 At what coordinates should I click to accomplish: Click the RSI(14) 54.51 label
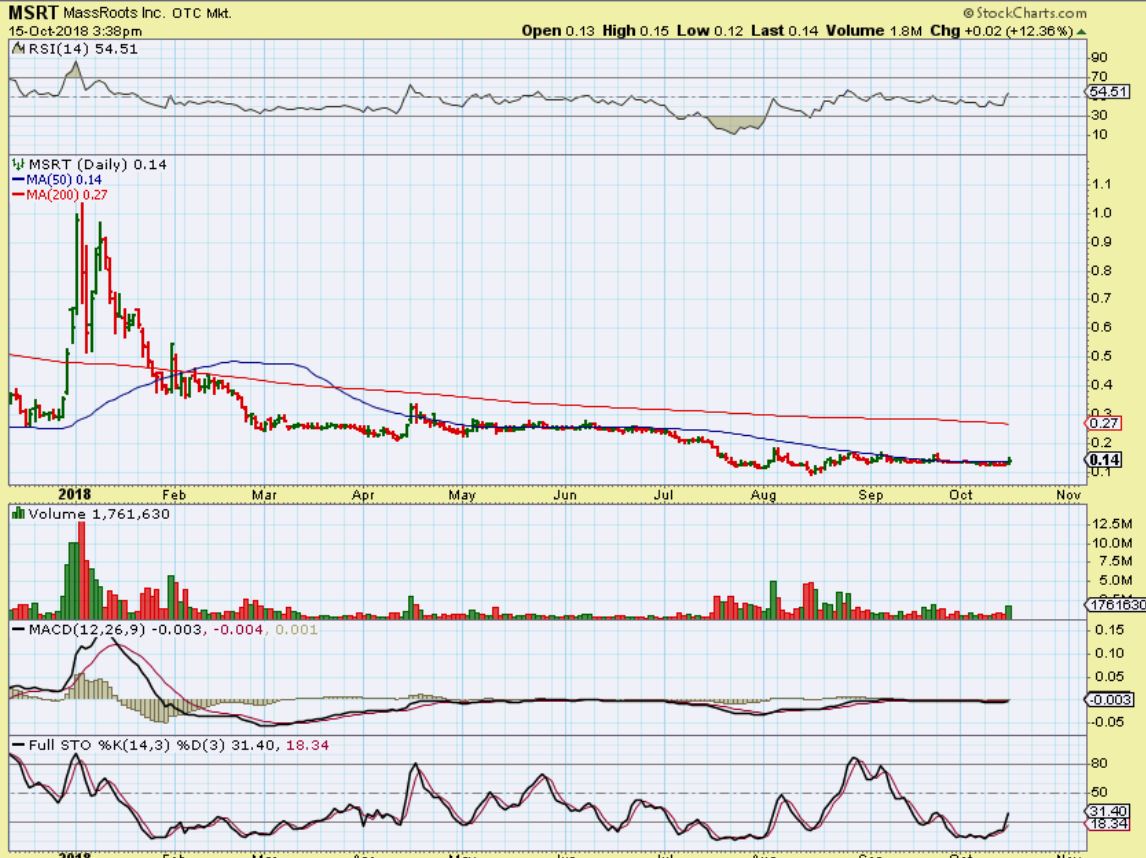83,49
